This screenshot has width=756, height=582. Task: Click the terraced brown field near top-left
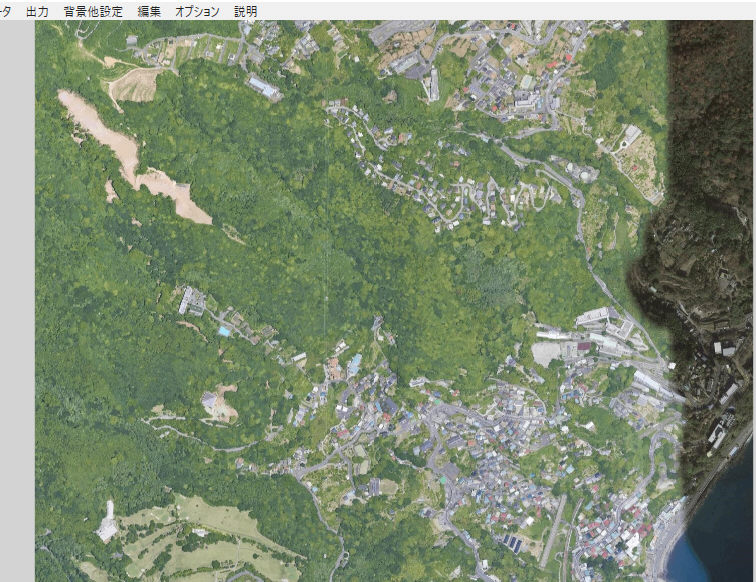132,86
